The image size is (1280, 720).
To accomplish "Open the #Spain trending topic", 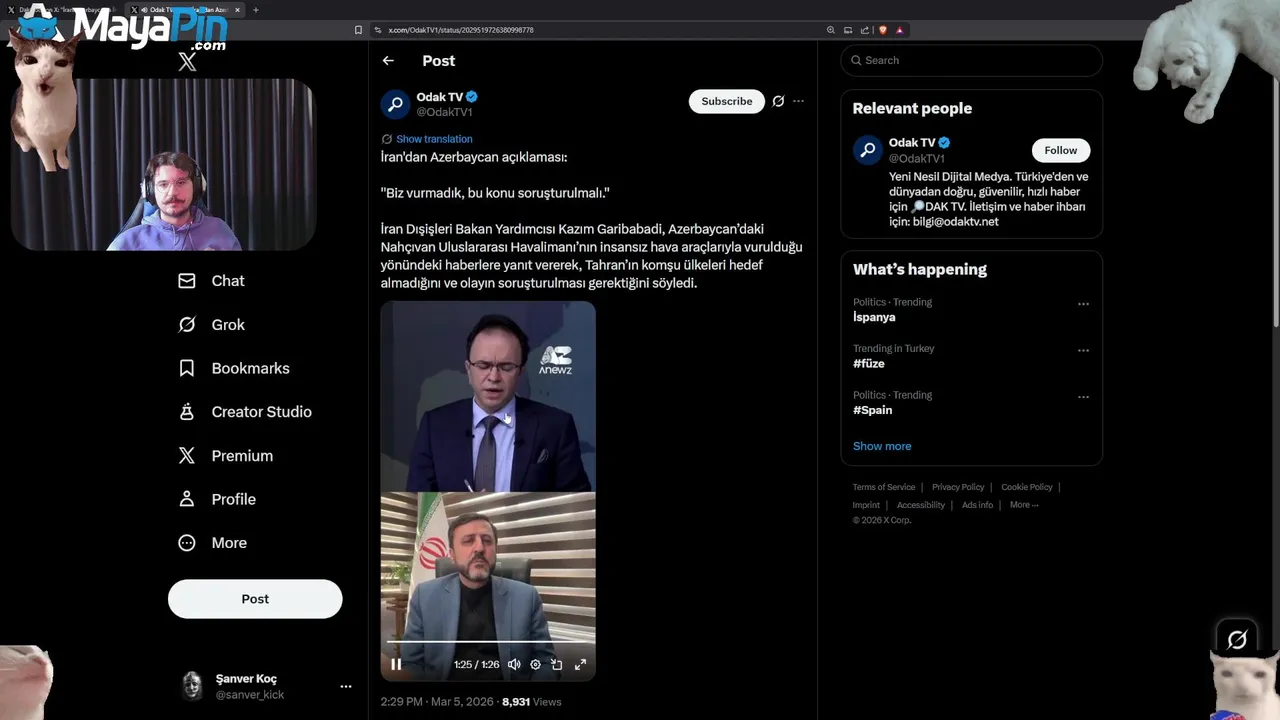I will coord(873,410).
